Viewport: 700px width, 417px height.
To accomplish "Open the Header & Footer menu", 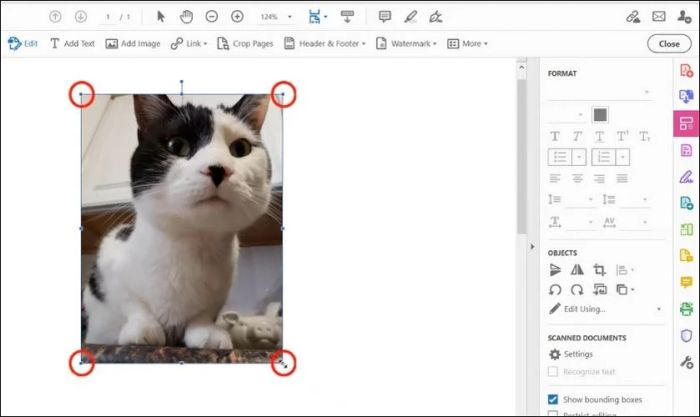I will pyautogui.click(x=325, y=43).
